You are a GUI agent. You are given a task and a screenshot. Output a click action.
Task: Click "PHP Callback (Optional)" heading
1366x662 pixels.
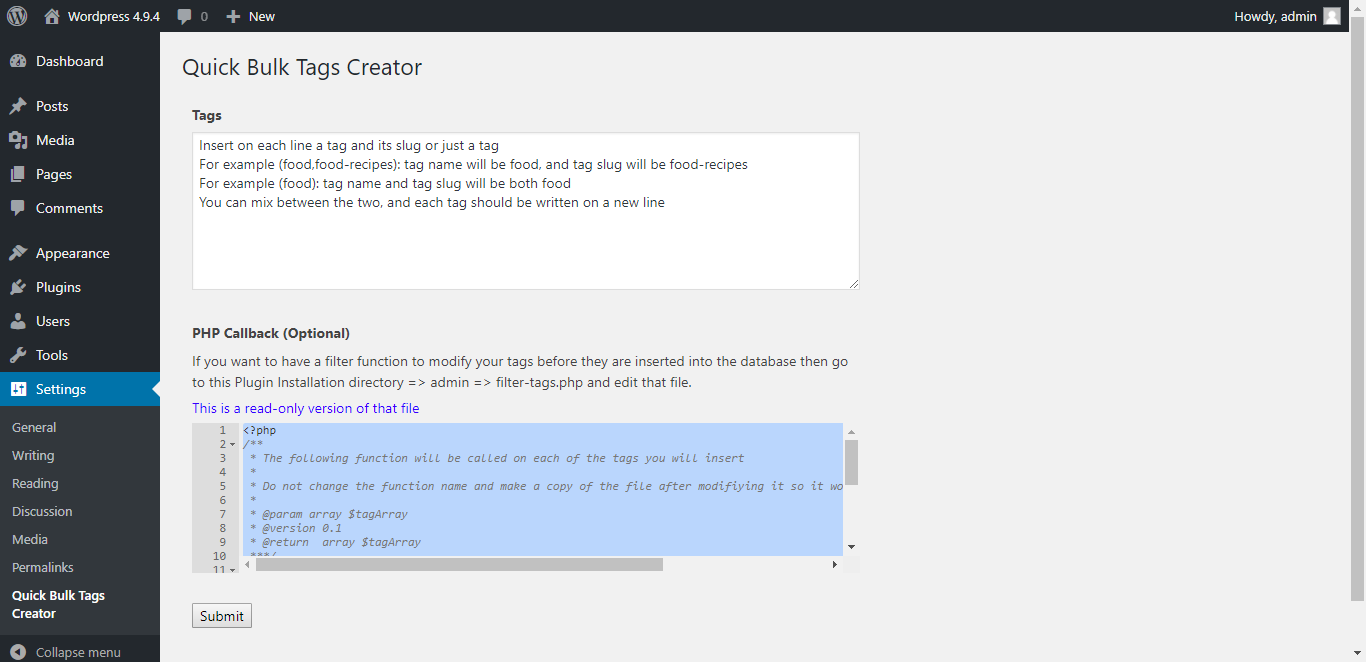click(x=271, y=333)
